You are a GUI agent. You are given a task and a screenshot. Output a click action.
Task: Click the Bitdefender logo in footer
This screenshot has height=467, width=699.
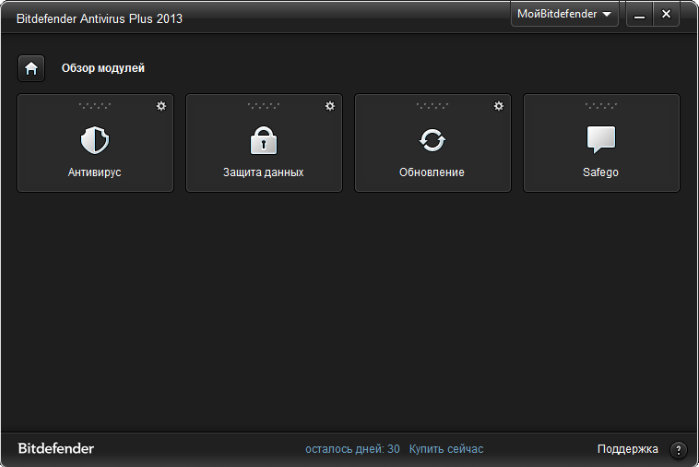click(56, 448)
